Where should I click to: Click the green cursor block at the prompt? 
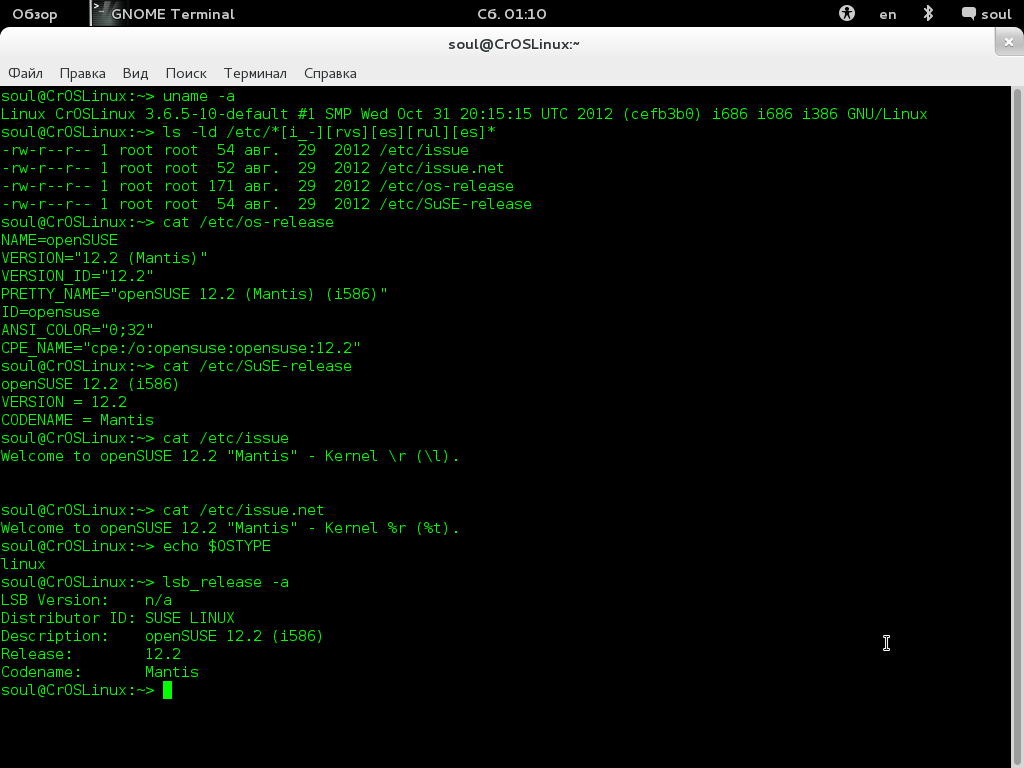[167, 690]
